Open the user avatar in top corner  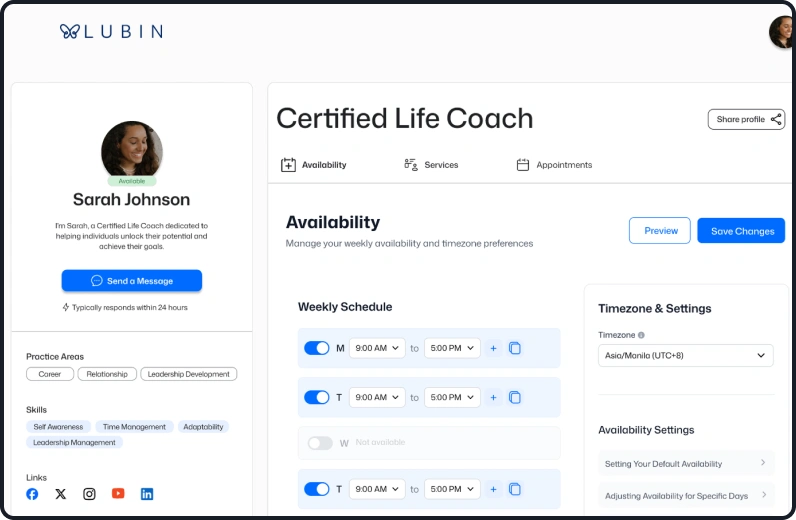[x=781, y=32]
